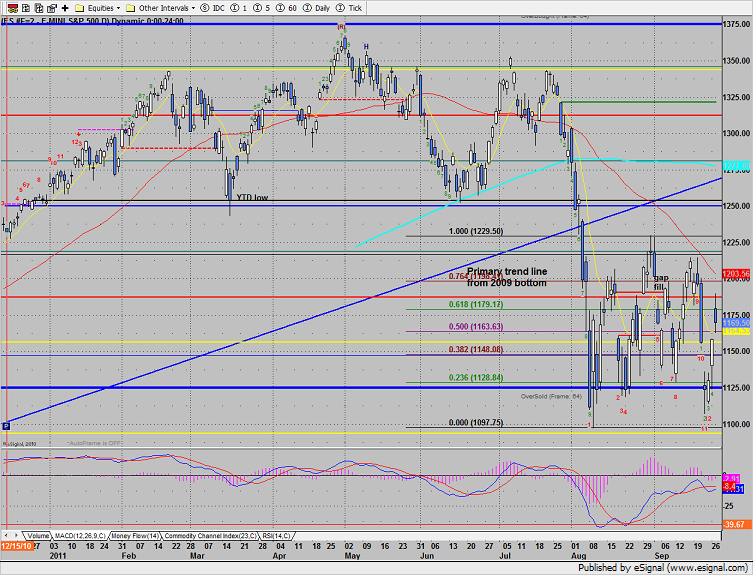This screenshot has width=753, height=575.
Task: Open the Commodity Channel Index(23,C) tab
Action: (x=211, y=536)
